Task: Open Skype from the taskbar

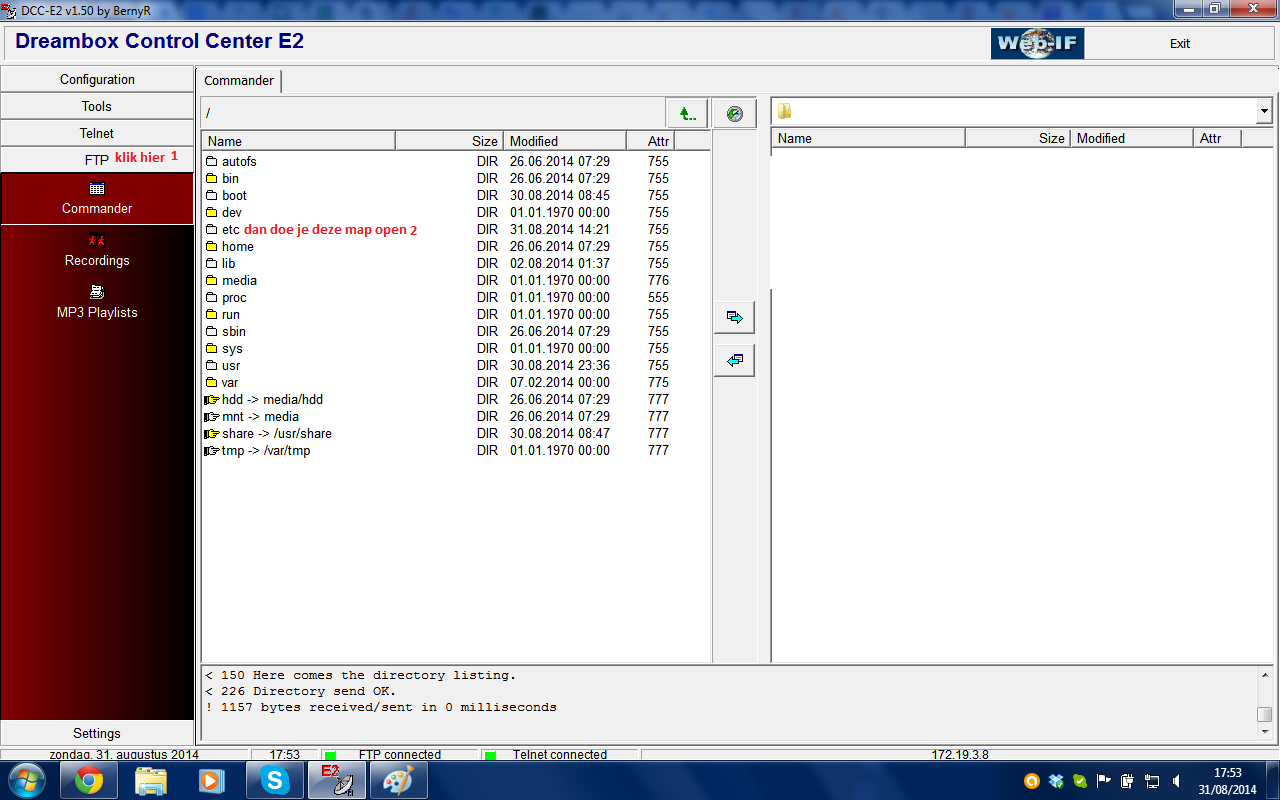Action: tap(274, 780)
